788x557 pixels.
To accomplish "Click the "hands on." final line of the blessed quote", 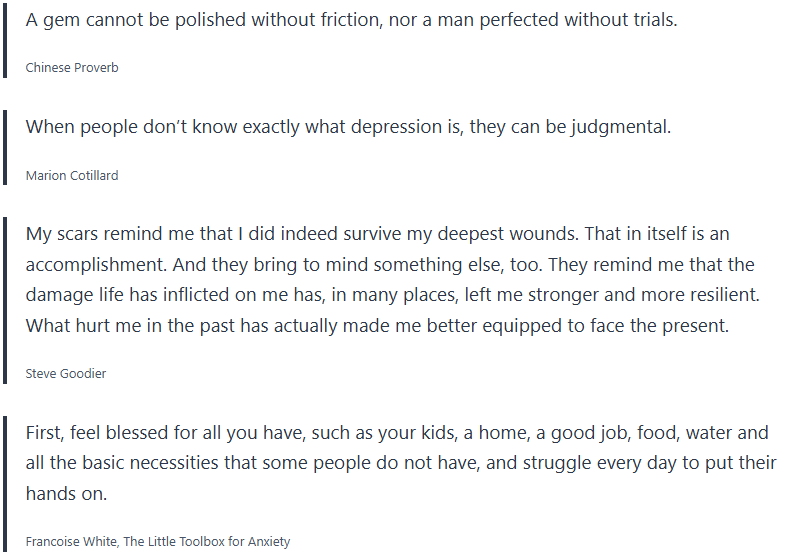I will coord(66,493).
